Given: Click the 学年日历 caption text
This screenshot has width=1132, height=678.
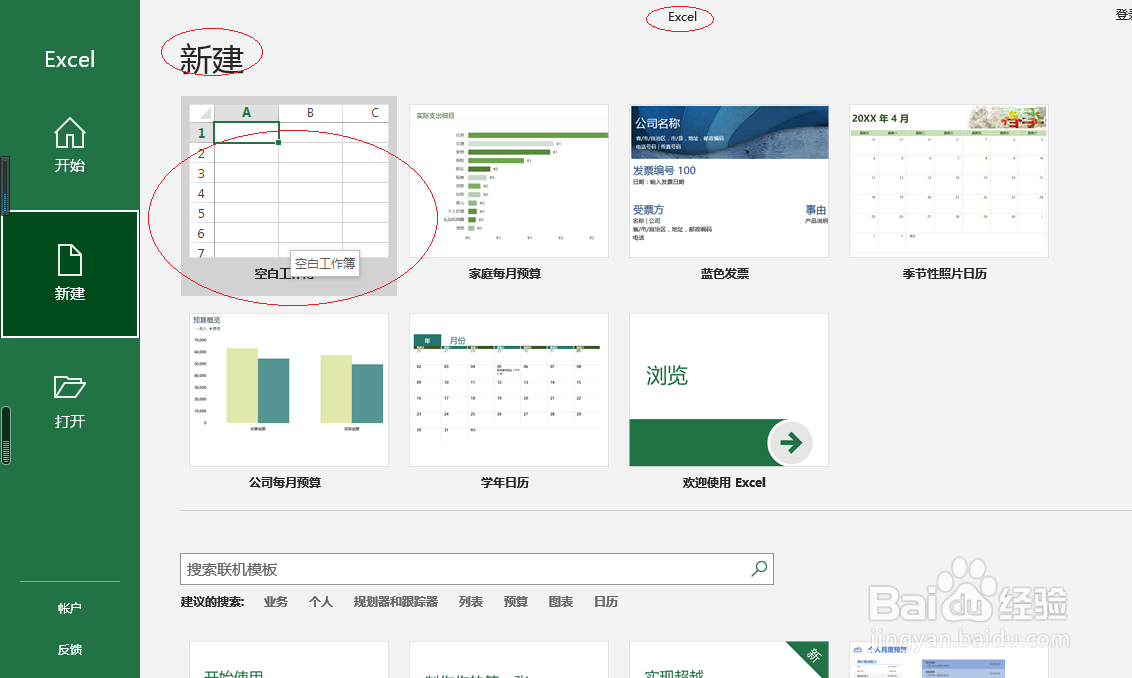Looking at the screenshot, I should 505,482.
